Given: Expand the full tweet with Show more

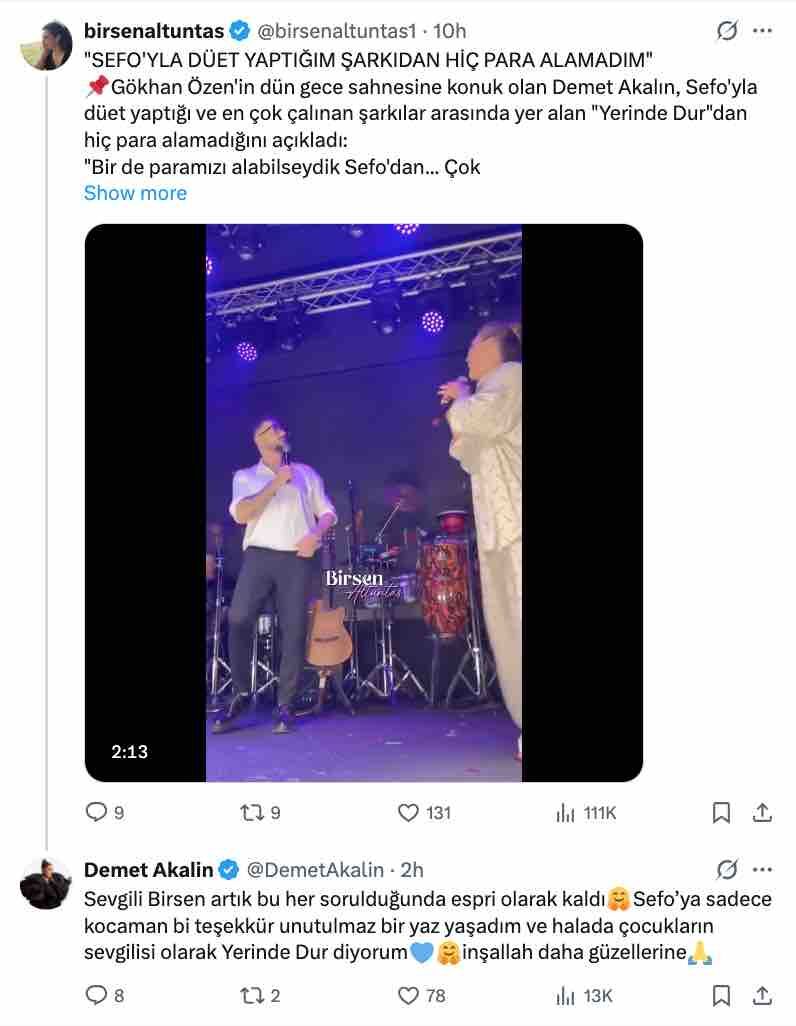Looking at the screenshot, I should click(135, 193).
